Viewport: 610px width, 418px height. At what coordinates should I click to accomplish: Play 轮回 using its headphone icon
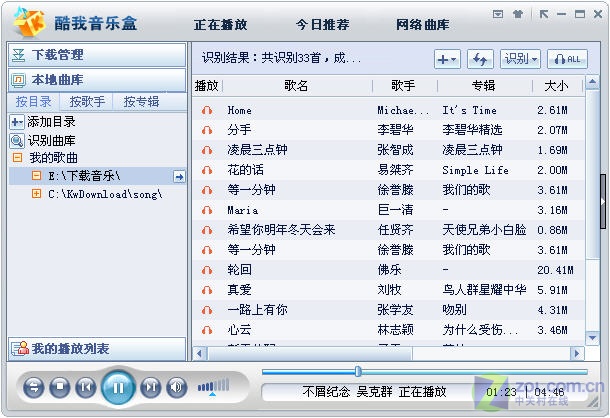(207, 270)
